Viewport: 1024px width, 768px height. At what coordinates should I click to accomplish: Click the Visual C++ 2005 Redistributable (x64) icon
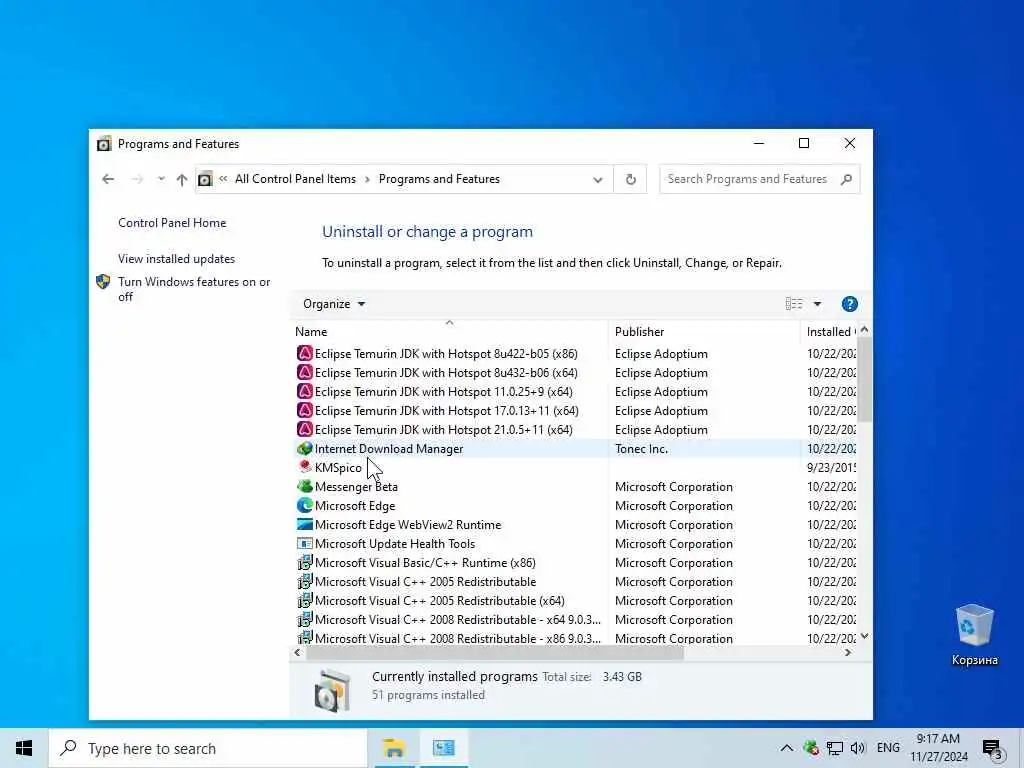[304, 600]
